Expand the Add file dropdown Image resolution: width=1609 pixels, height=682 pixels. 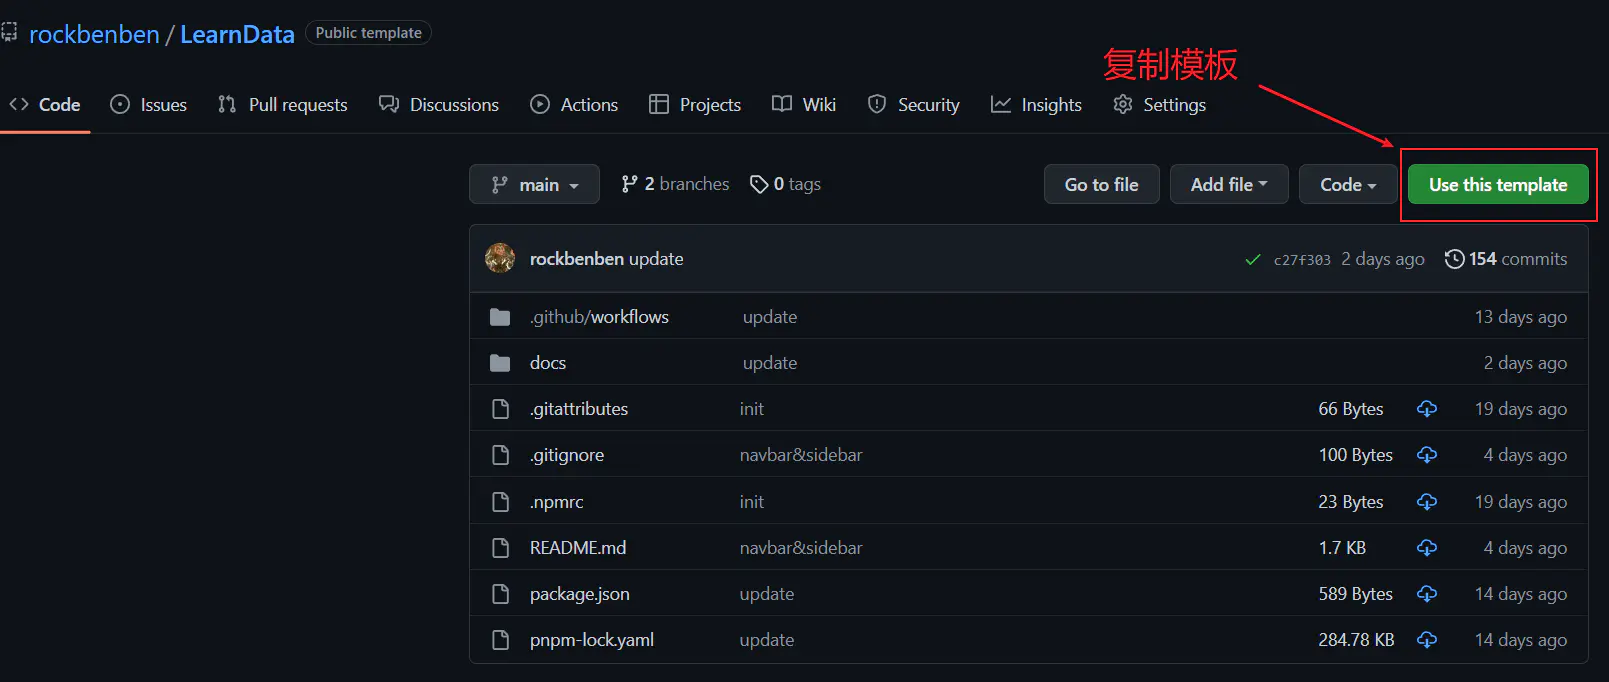[1229, 184]
